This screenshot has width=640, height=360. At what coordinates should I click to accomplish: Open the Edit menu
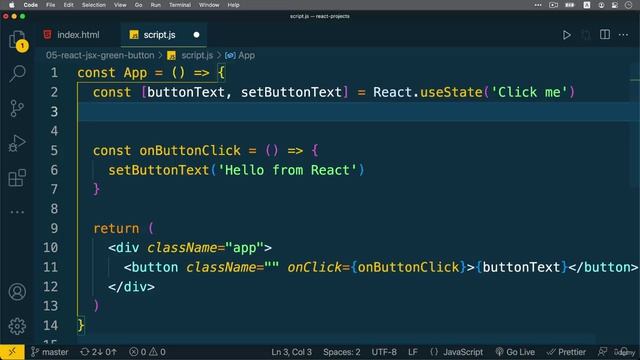(69, 5)
